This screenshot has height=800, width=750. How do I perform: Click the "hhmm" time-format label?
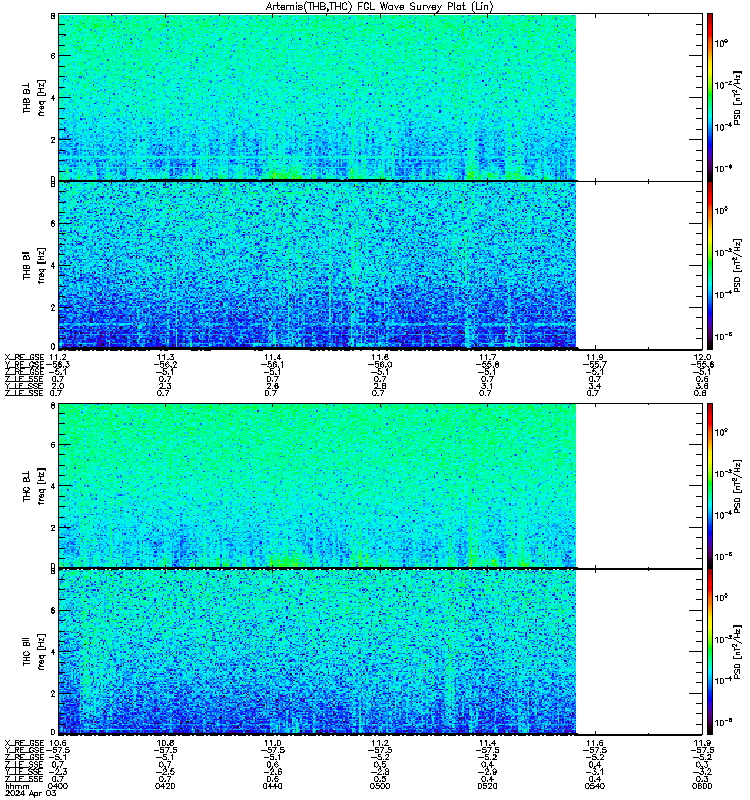(x=17, y=786)
